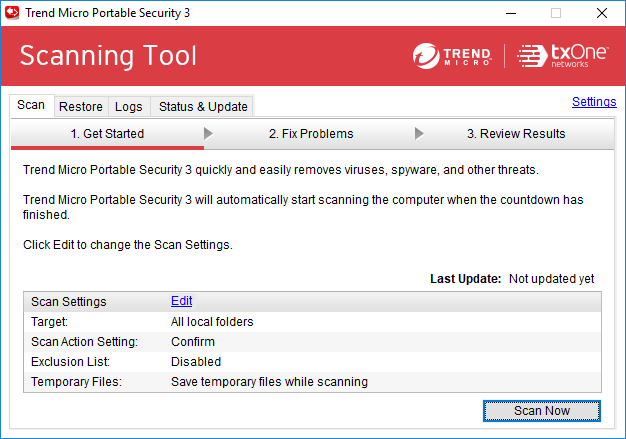
Task: Select the Status & Update tab
Action: click(x=203, y=106)
